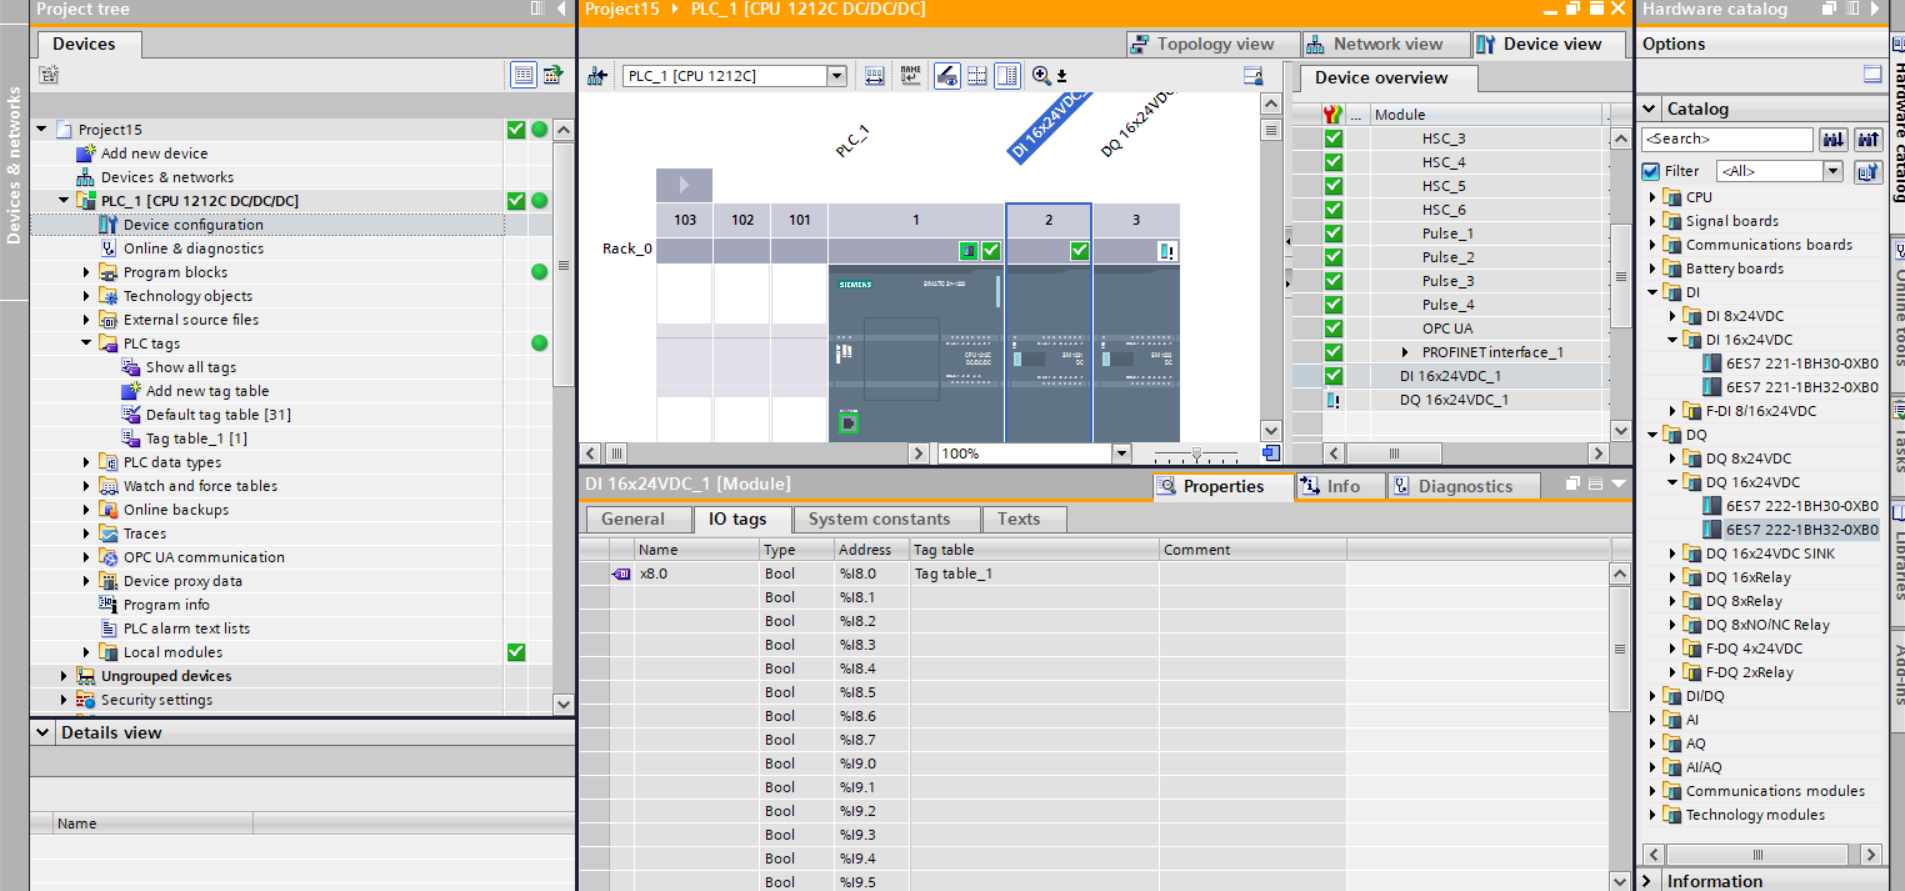Click the Show all tags icon
Viewport: 1905px width, 891px height.
pos(131,367)
